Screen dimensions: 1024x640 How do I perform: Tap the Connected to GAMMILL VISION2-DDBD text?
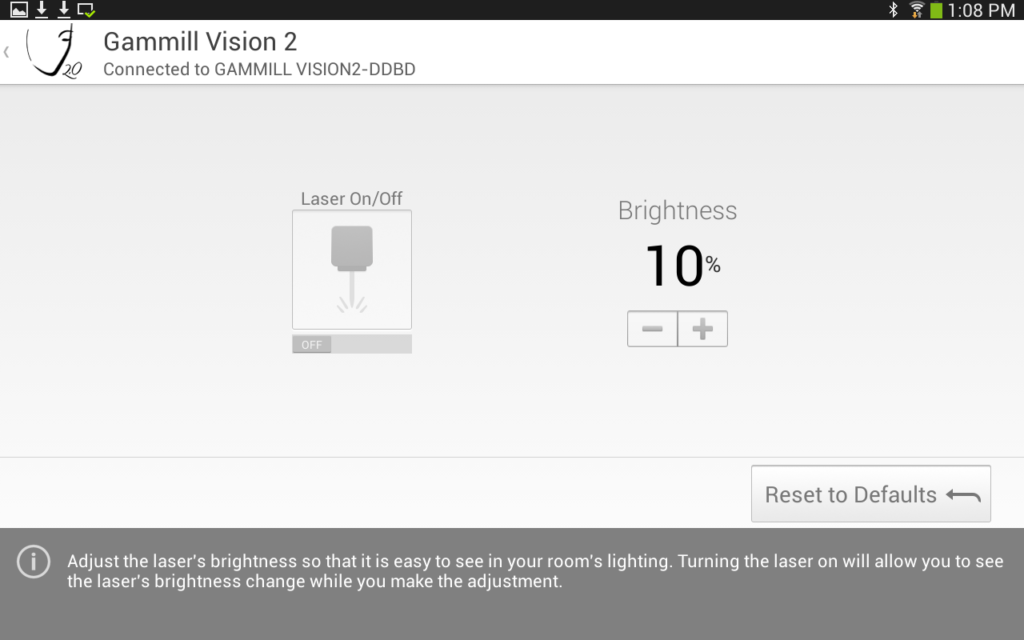pos(259,69)
